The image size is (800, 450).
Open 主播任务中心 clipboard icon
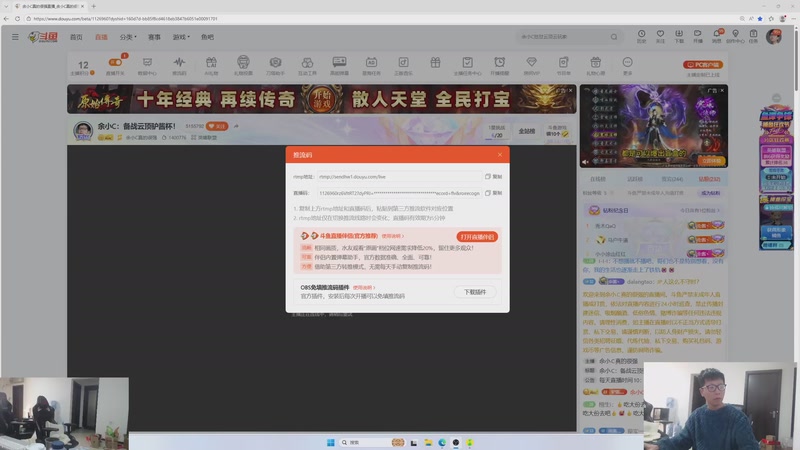pos(467,66)
